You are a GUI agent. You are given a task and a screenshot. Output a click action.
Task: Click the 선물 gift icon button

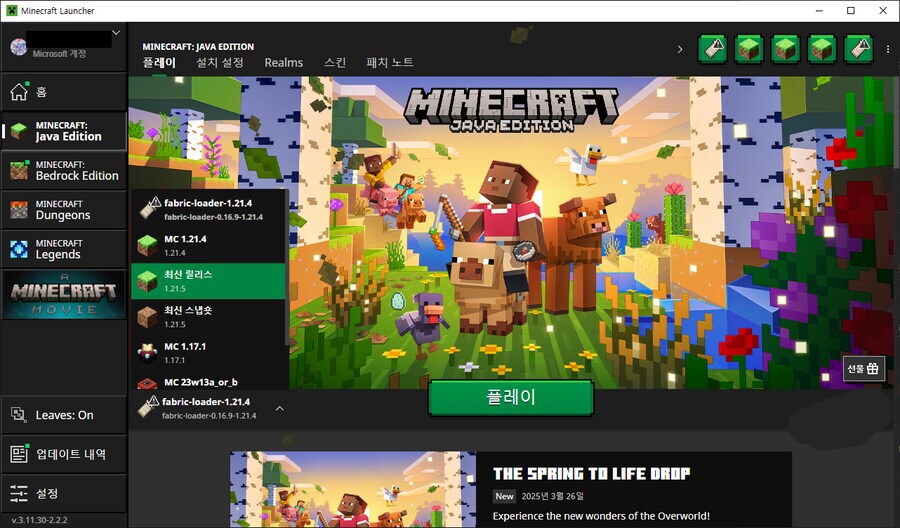click(863, 369)
